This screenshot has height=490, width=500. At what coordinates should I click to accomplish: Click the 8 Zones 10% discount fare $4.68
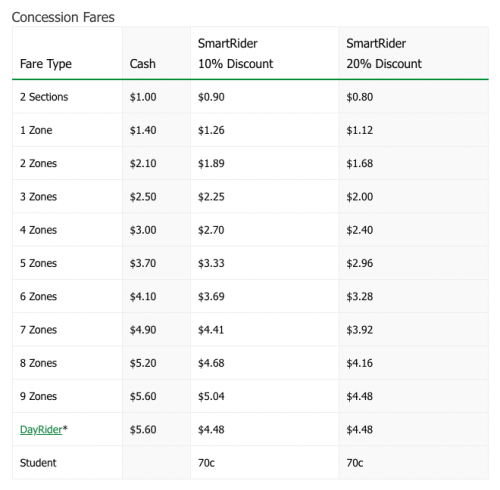(211, 363)
